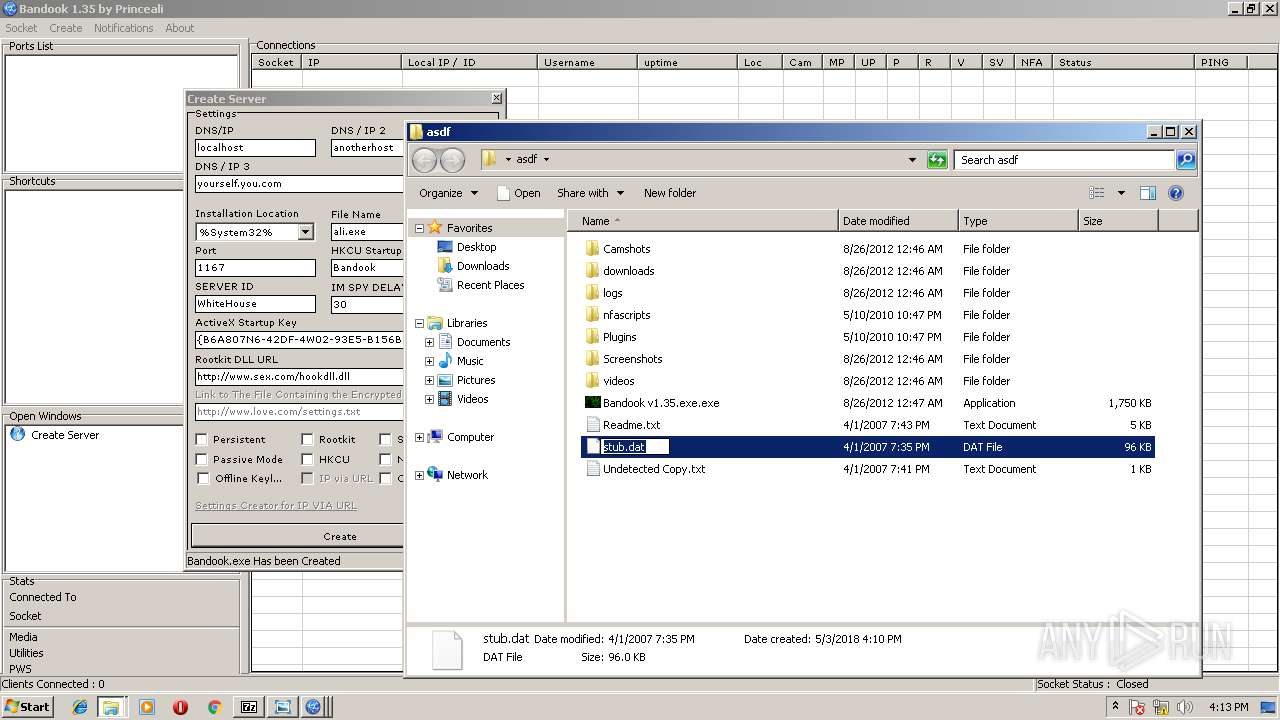Viewport: 1280px width, 720px height.
Task: Show hidden system tray icons arrow
Action: (x=1116, y=707)
